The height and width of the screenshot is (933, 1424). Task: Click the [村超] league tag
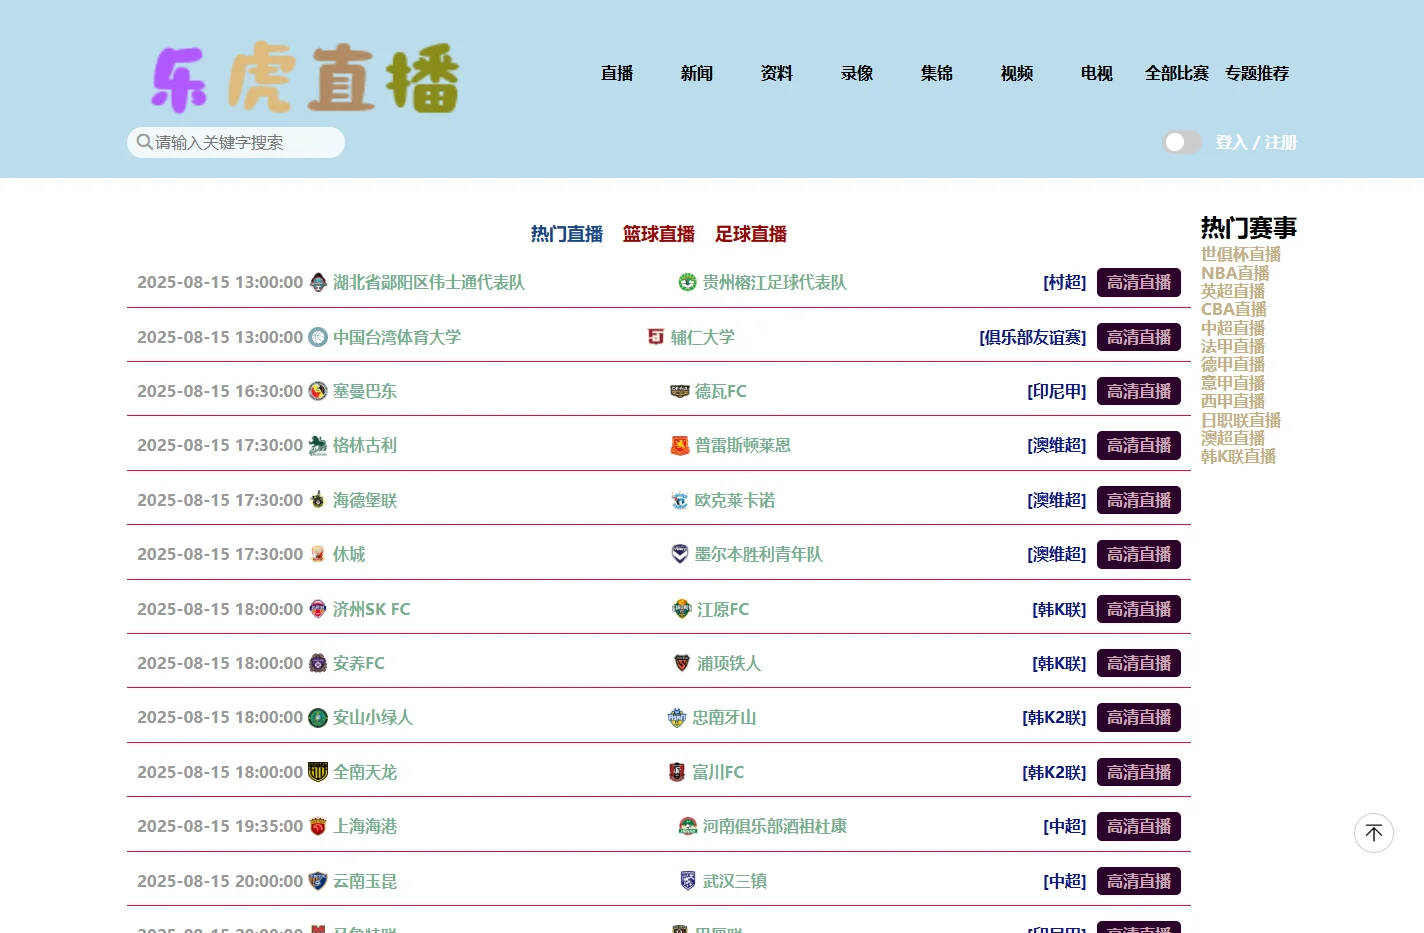[1065, 282]
